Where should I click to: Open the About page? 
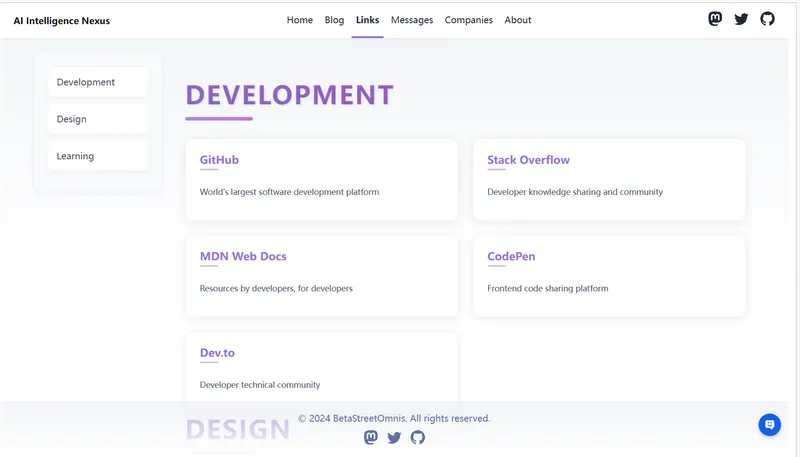tap(518, 20)
